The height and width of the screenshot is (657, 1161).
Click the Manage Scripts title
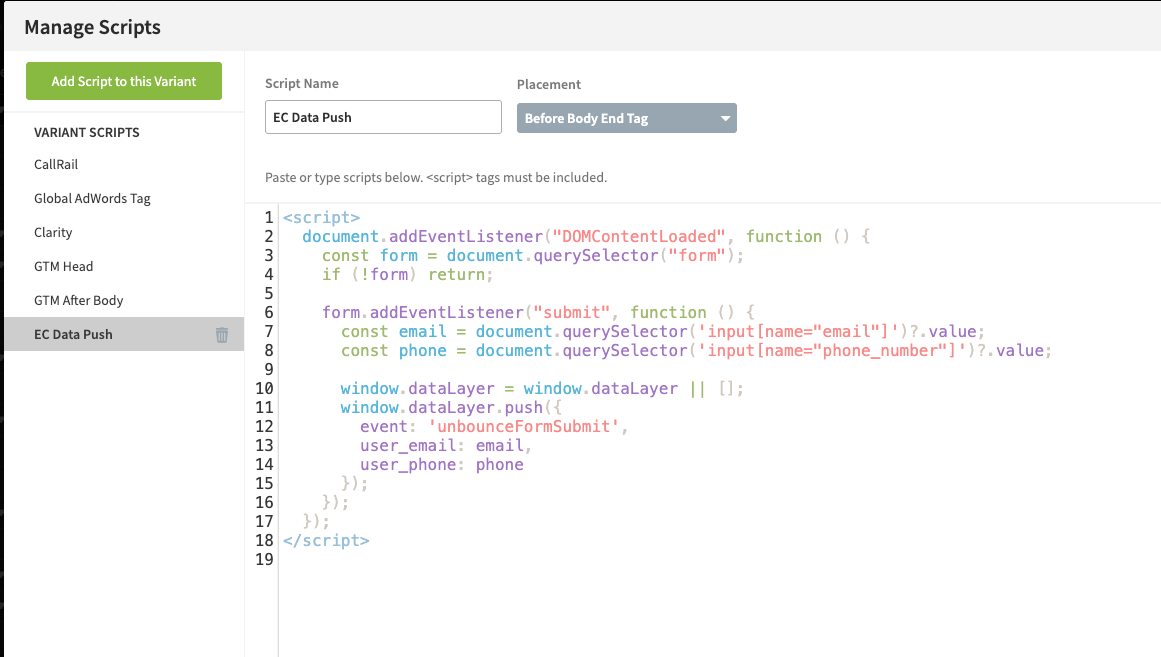(x=93, y=27)
